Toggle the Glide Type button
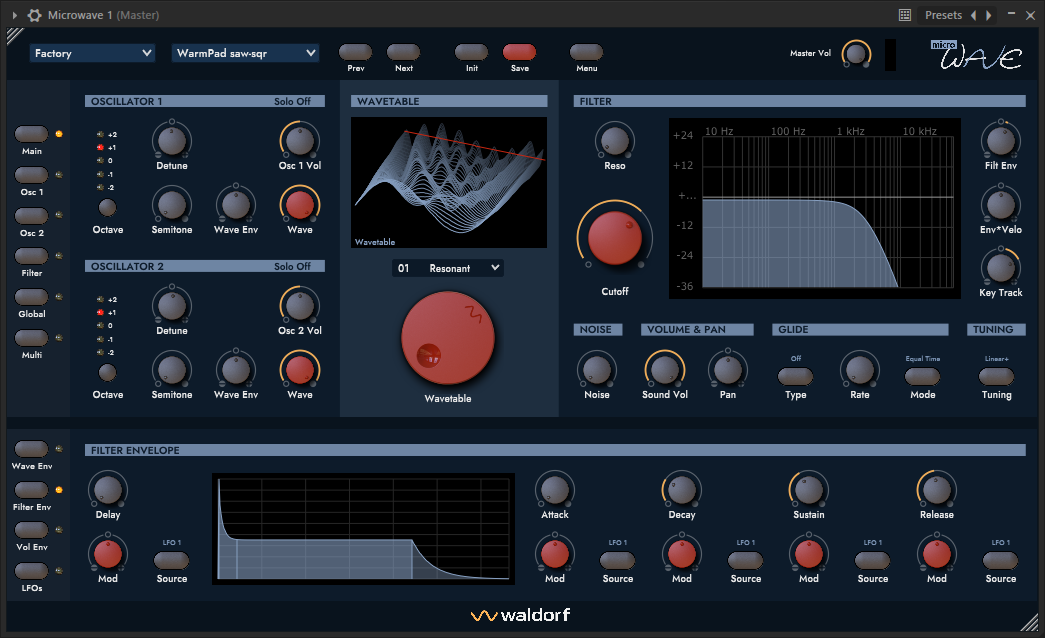This screenshot has height=638, width=1045. point(795,376)
